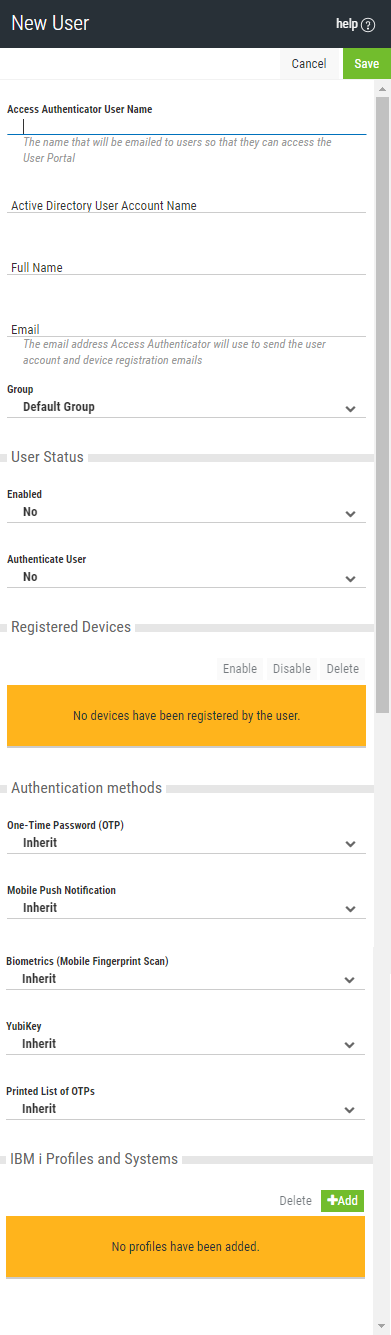Save the new user

367,63
